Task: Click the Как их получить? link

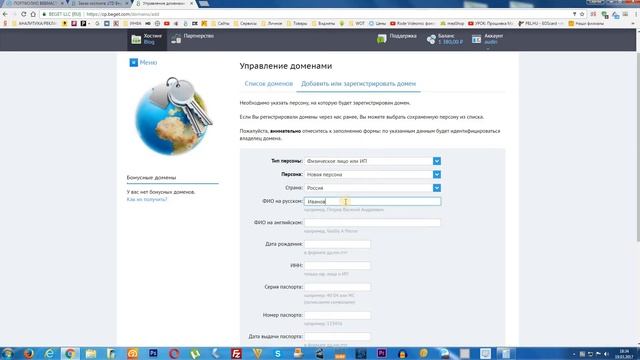Action: click(147, 200)
